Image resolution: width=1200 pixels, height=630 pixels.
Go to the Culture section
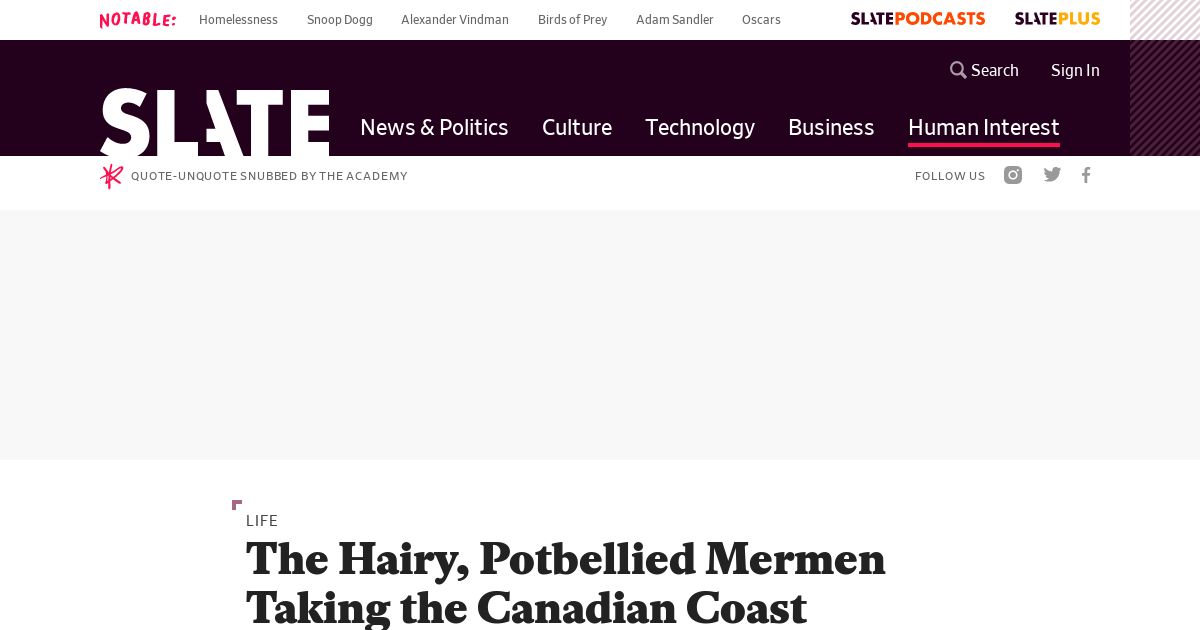point(577,127)
